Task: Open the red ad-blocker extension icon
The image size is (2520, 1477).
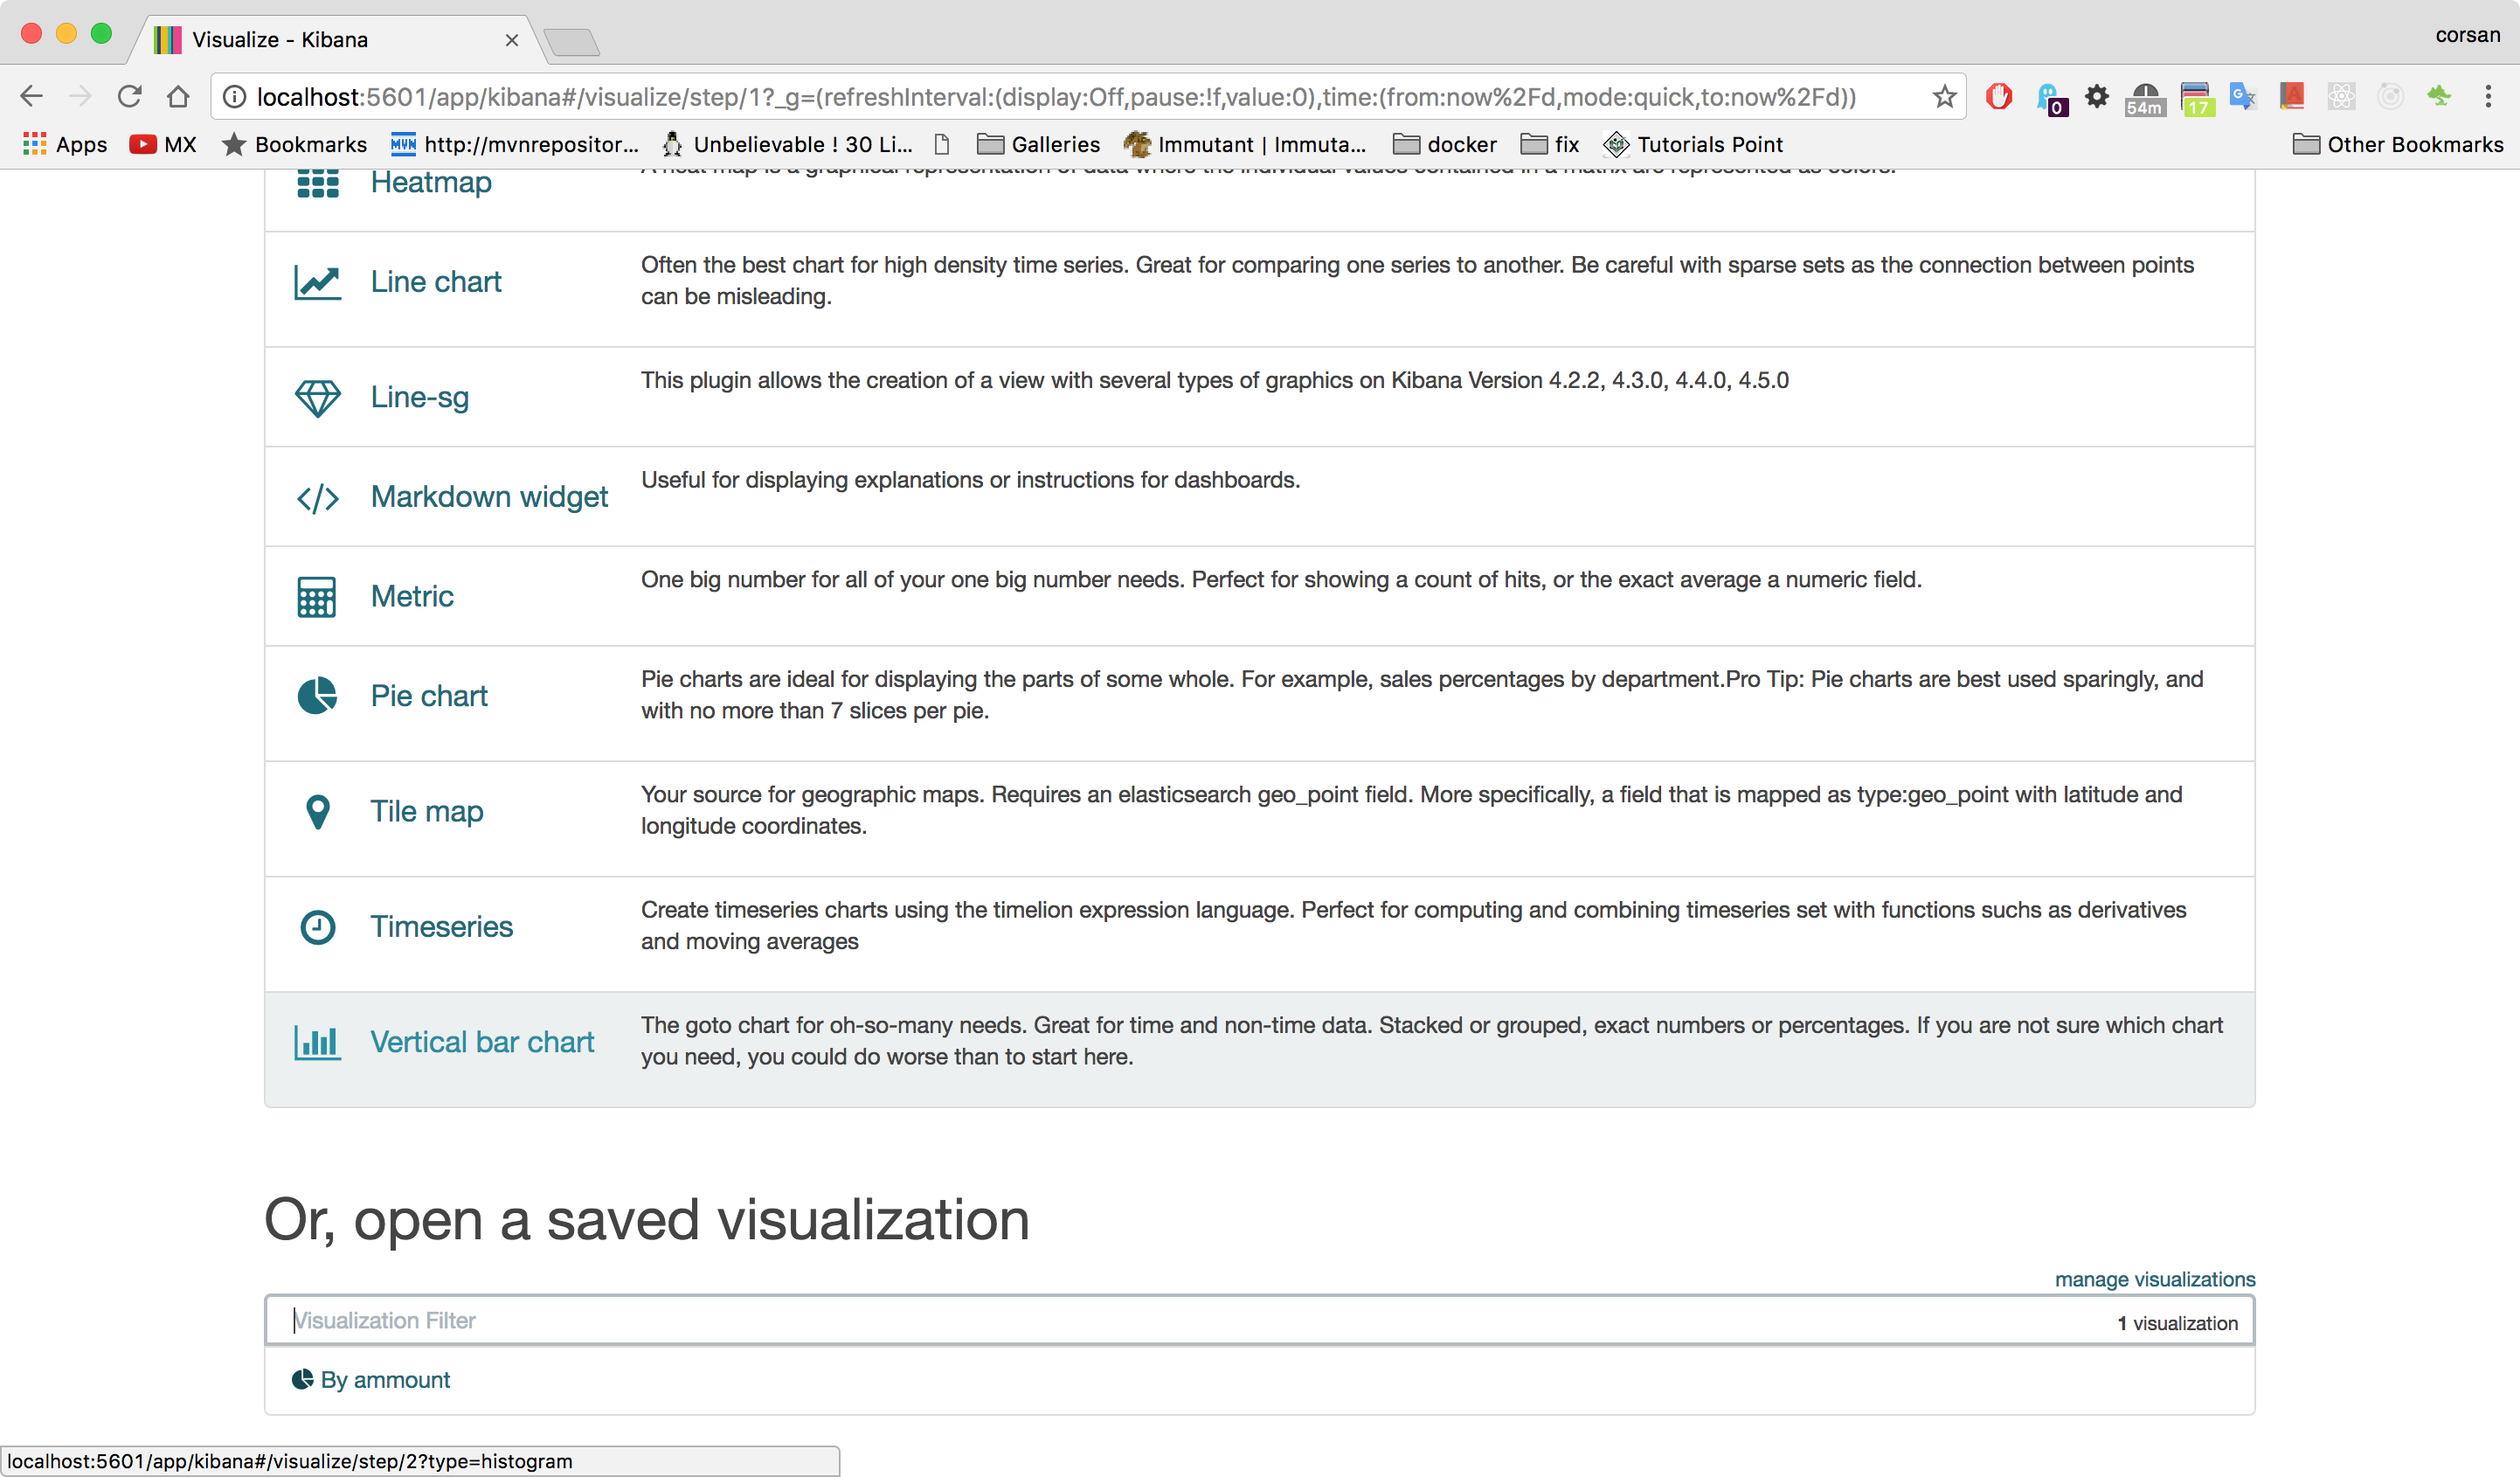Action: 1999,97
